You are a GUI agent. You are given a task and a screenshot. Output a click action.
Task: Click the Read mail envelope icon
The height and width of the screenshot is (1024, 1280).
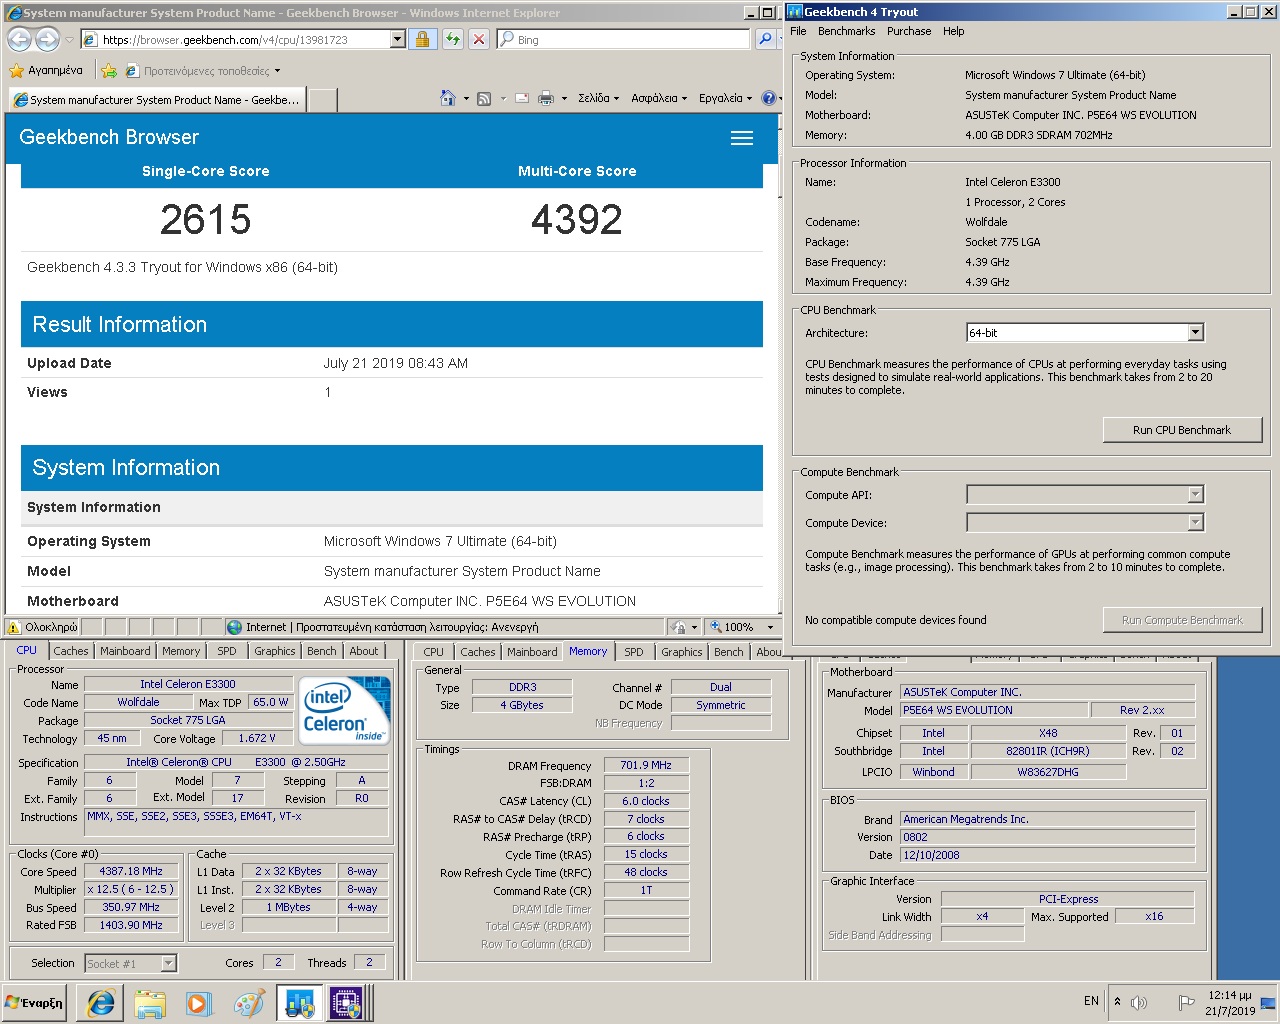(x=521, y=98)
